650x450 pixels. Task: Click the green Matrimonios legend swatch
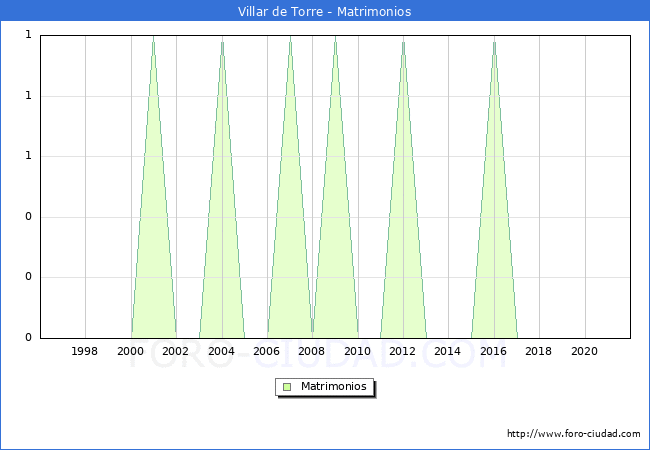287,387
